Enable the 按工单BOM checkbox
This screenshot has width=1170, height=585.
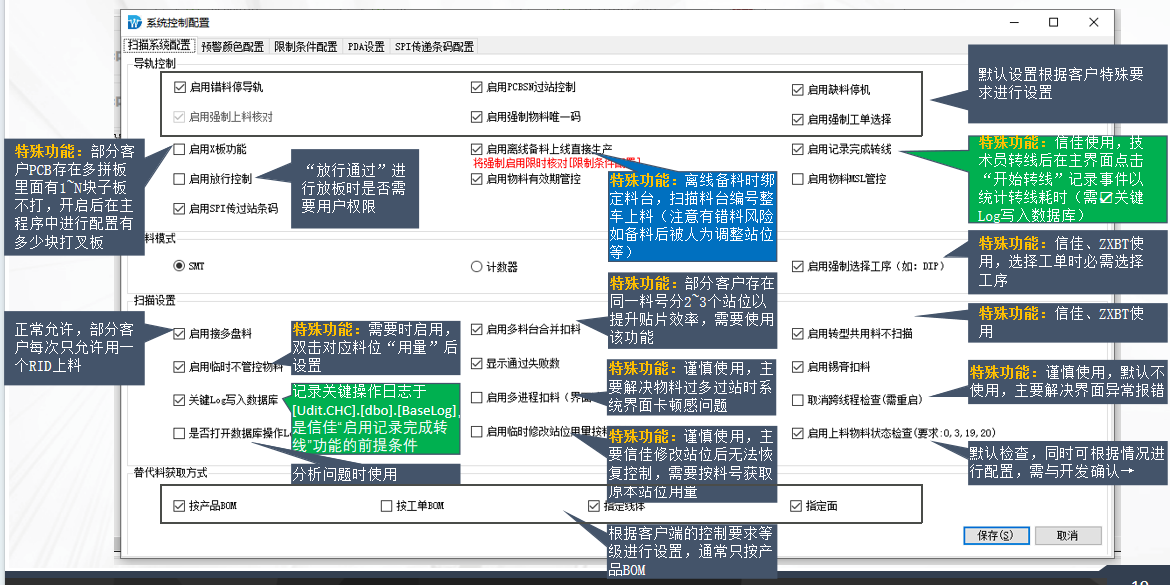(387, 506)
